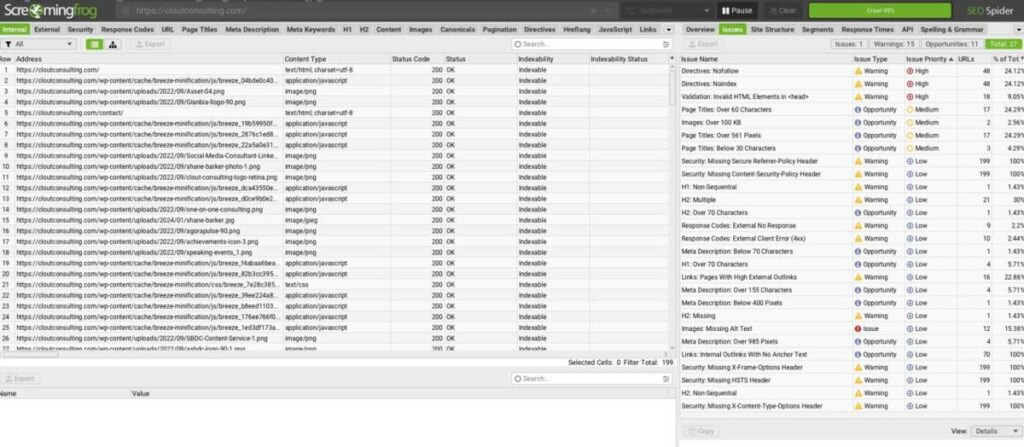
Task: Click the warning icon in Directives: Nofollow row
Action: (x=858, y=71)
